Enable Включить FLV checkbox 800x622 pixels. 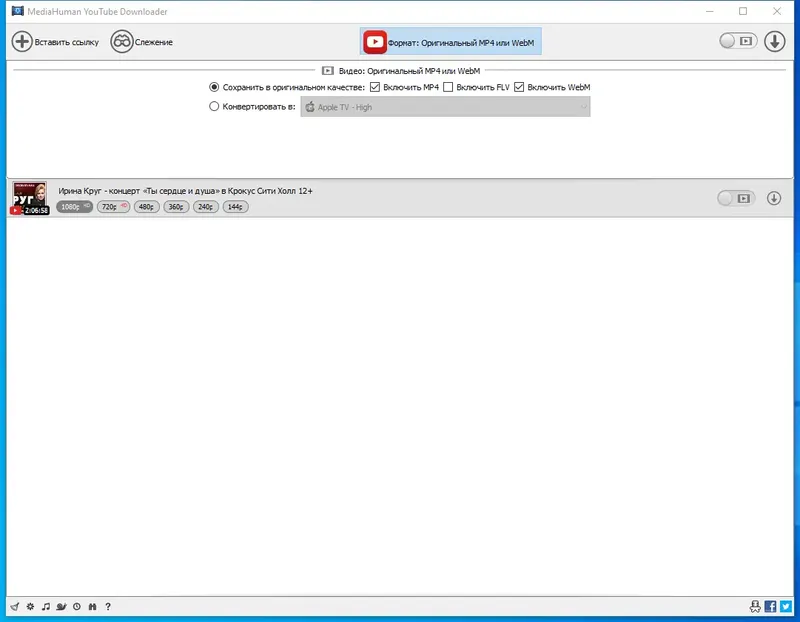coord(448,87)
